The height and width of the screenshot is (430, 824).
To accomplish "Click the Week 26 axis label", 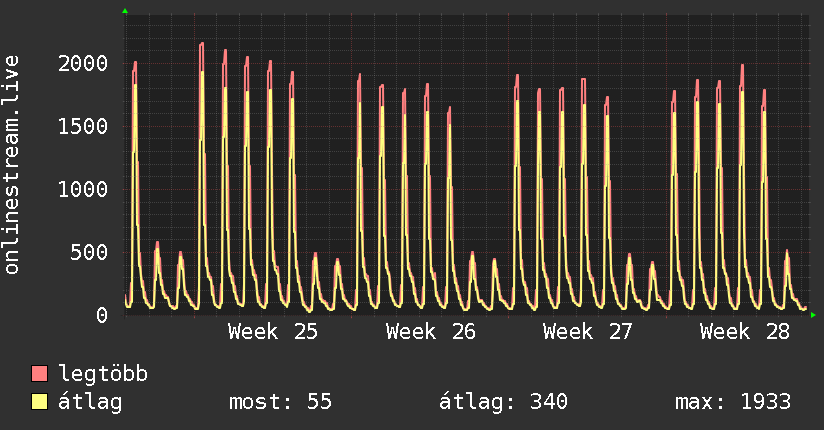I will click(430, 332).
